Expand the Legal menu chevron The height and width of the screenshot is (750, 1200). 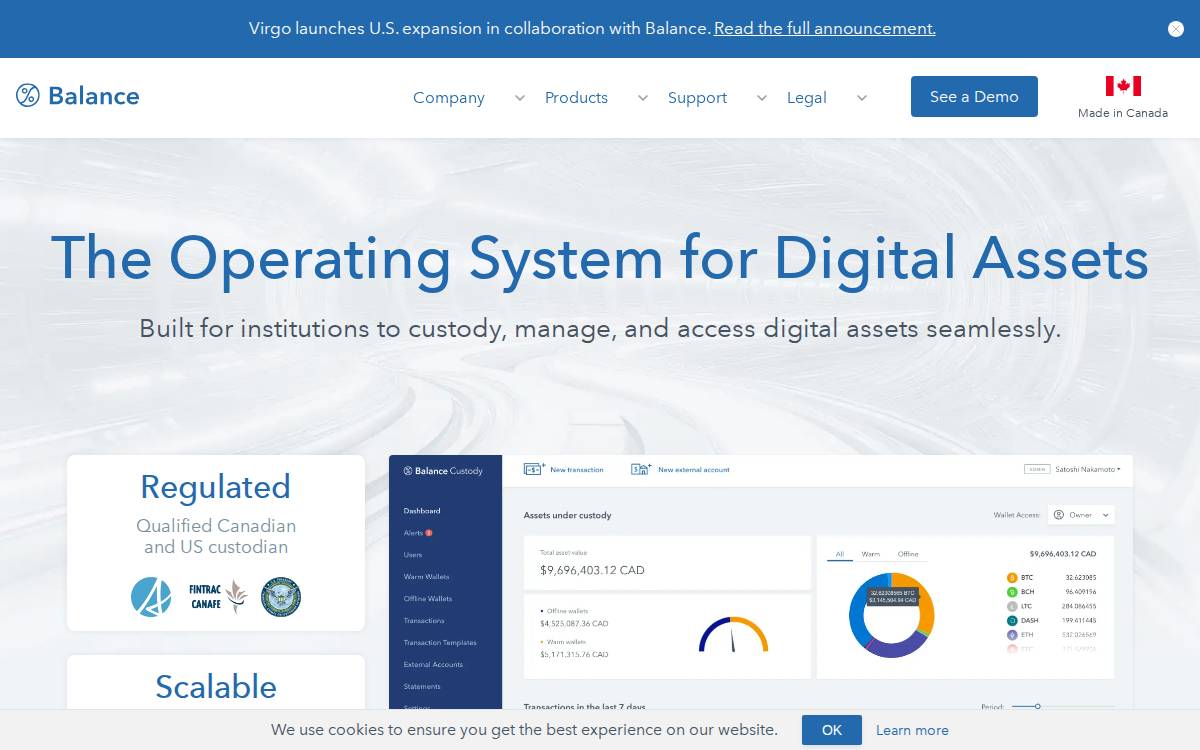[862, 98]
